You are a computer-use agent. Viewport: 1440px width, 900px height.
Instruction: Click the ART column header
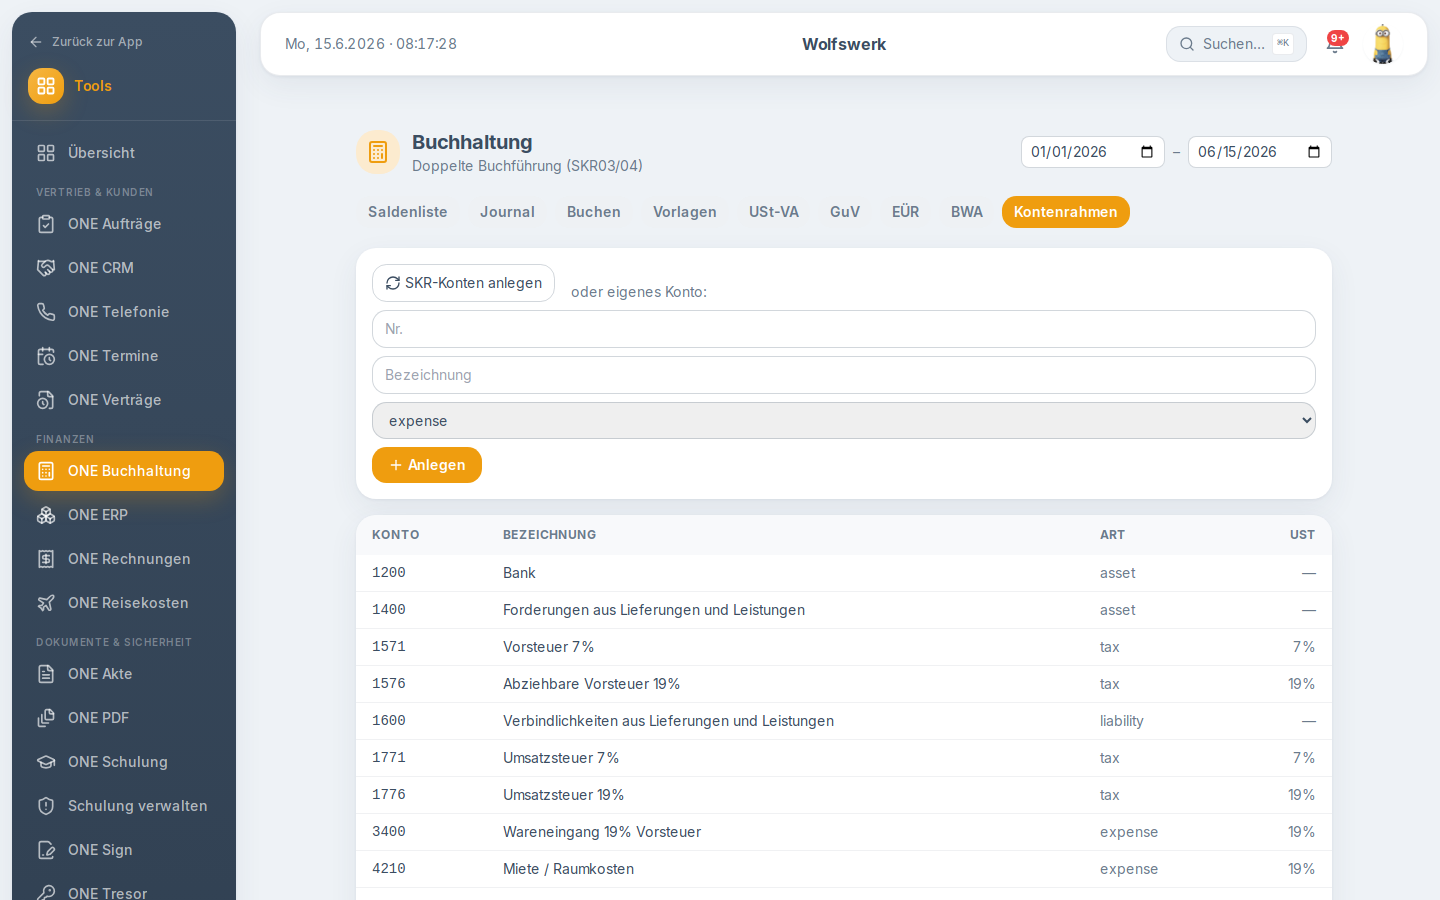point(1112,535)
